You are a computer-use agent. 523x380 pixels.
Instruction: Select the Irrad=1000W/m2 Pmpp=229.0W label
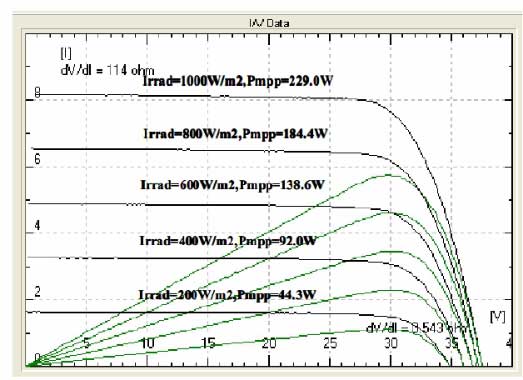[238, 81]
